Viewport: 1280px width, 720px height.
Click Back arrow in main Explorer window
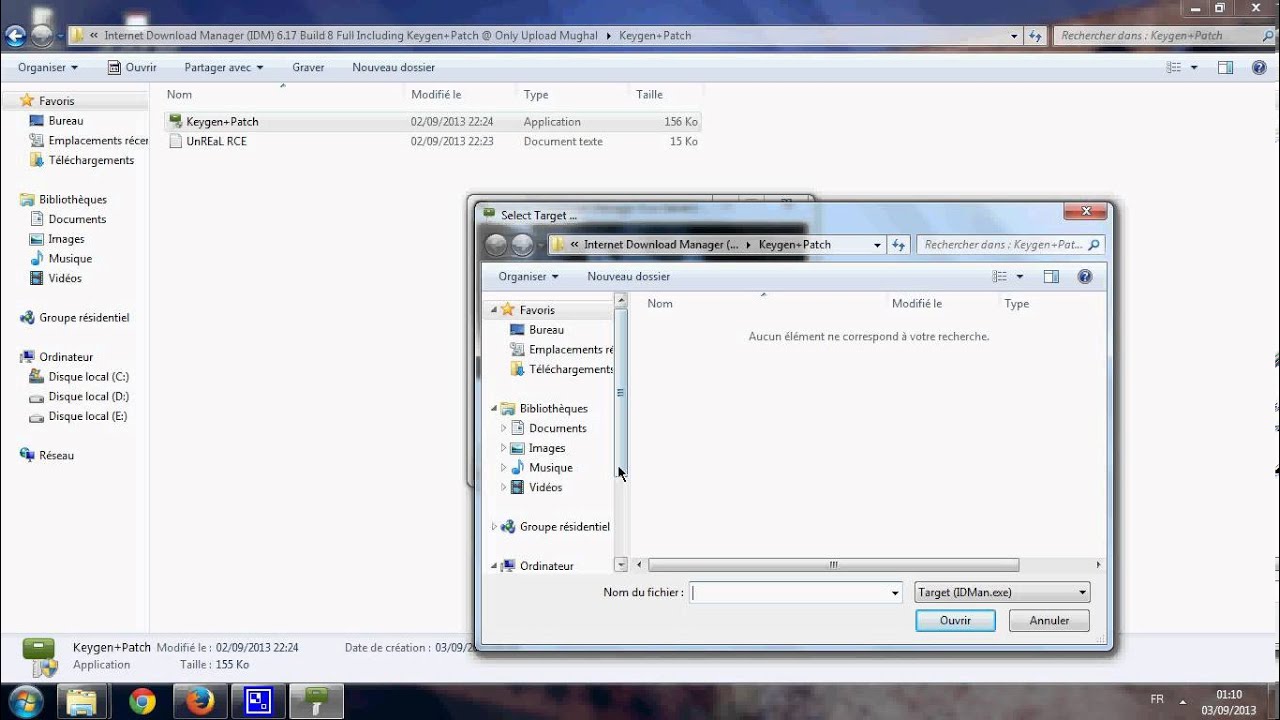[15, 37]
